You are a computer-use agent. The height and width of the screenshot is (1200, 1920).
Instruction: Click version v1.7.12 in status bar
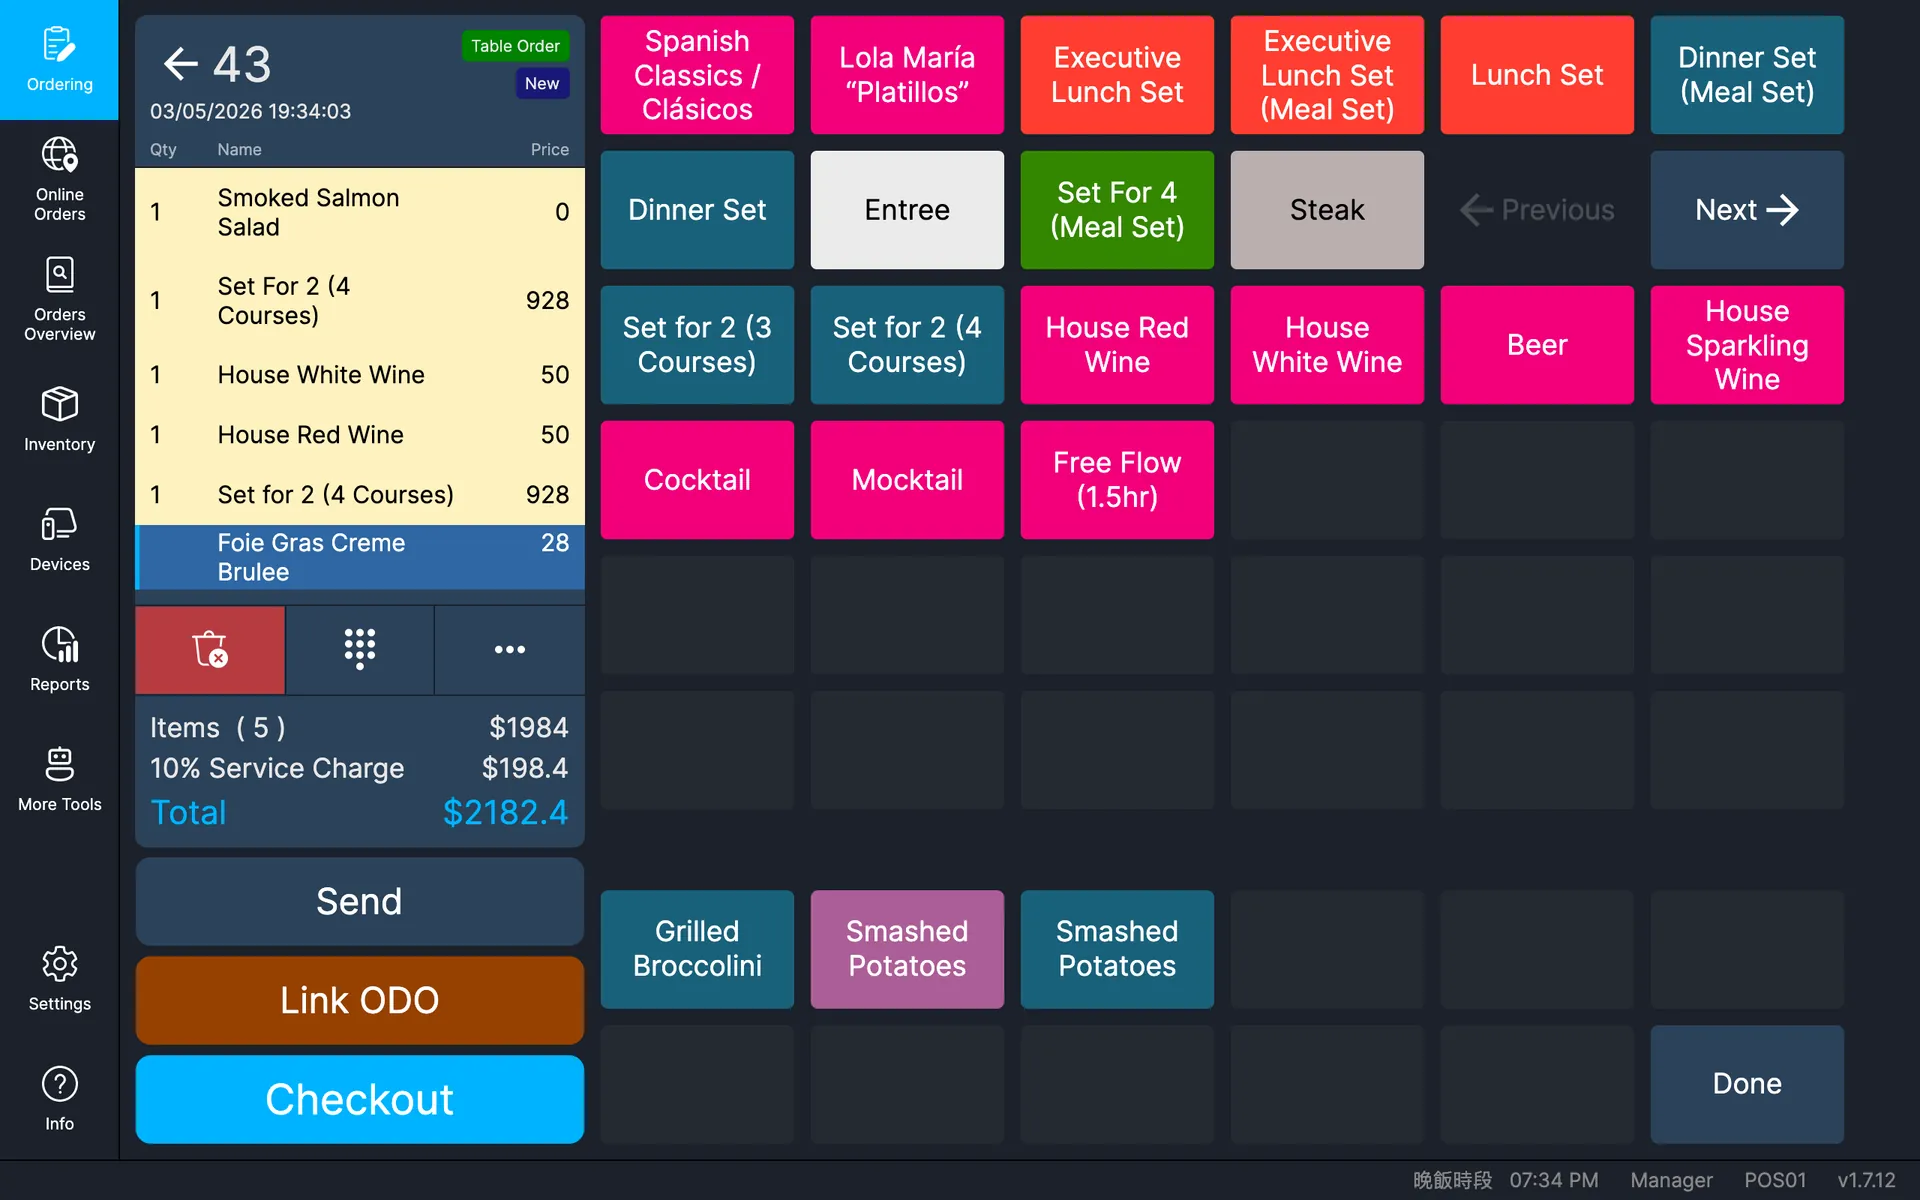[x=1866, y=1180]
